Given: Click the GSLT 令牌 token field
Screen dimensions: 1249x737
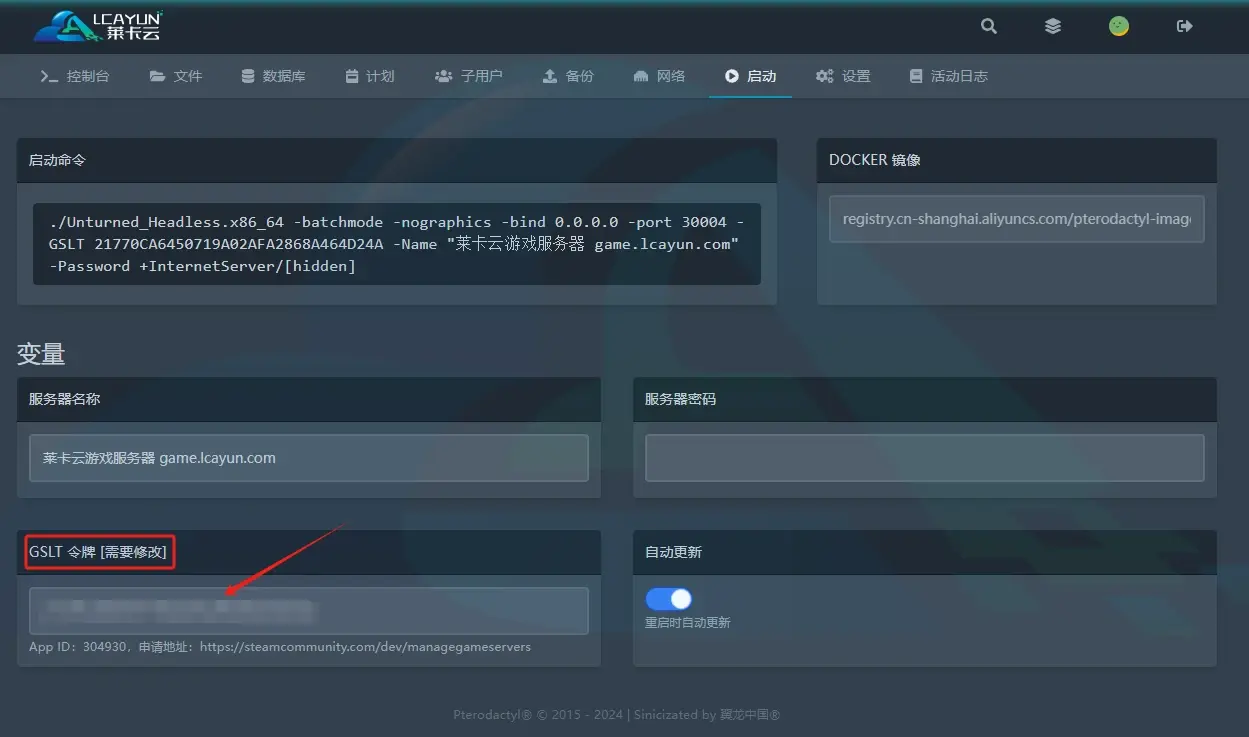Looking at the screenshot, I should 309,611.
